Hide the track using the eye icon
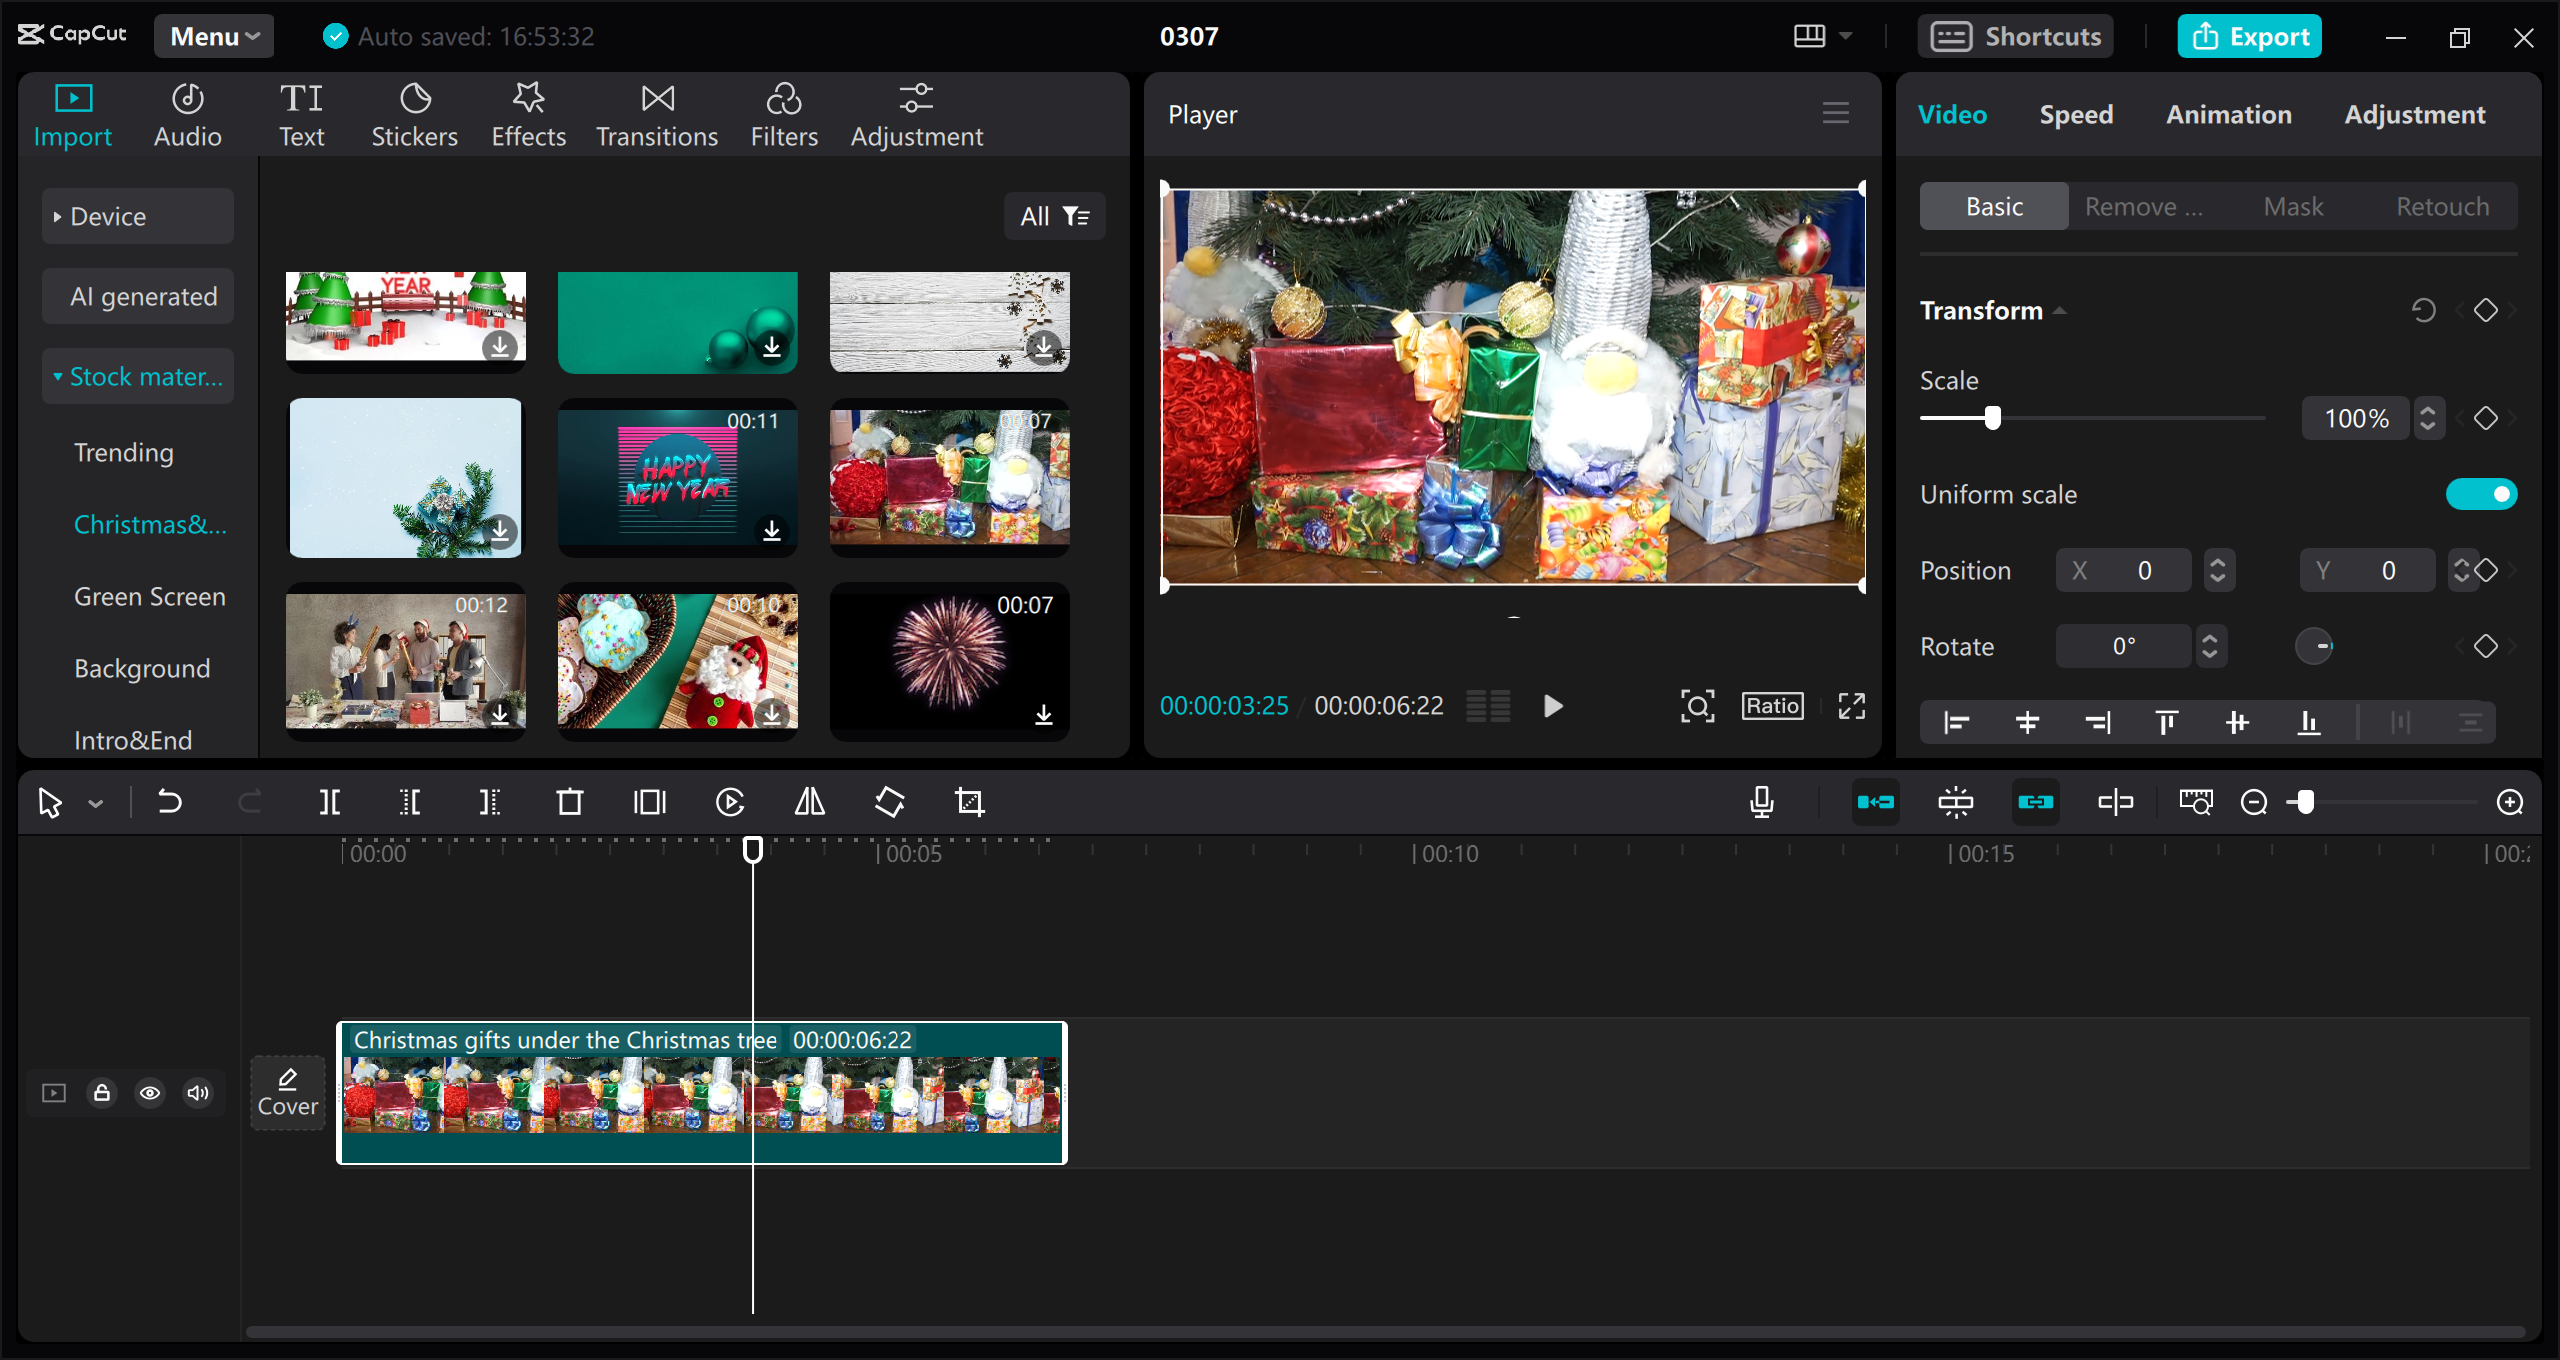Screen dimensions: 2560x1360 (150, 1092)
